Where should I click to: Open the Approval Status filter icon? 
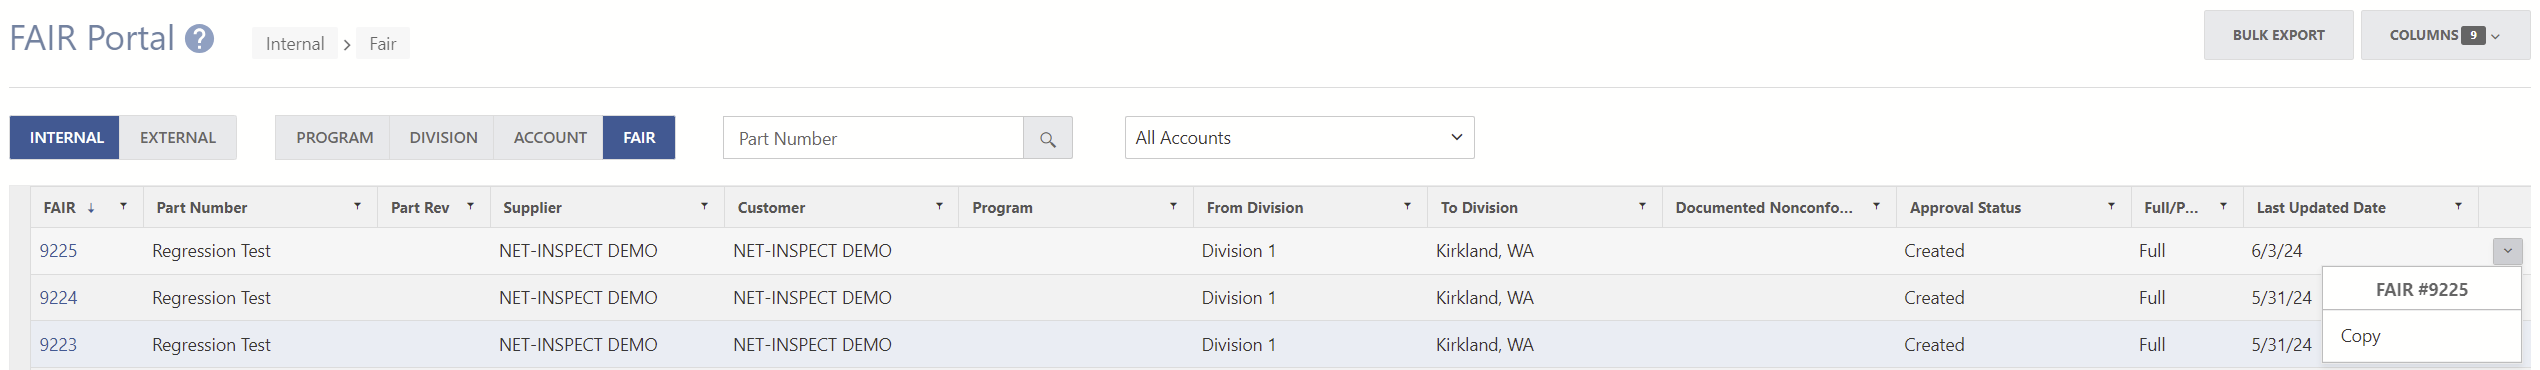[2111, 207]
